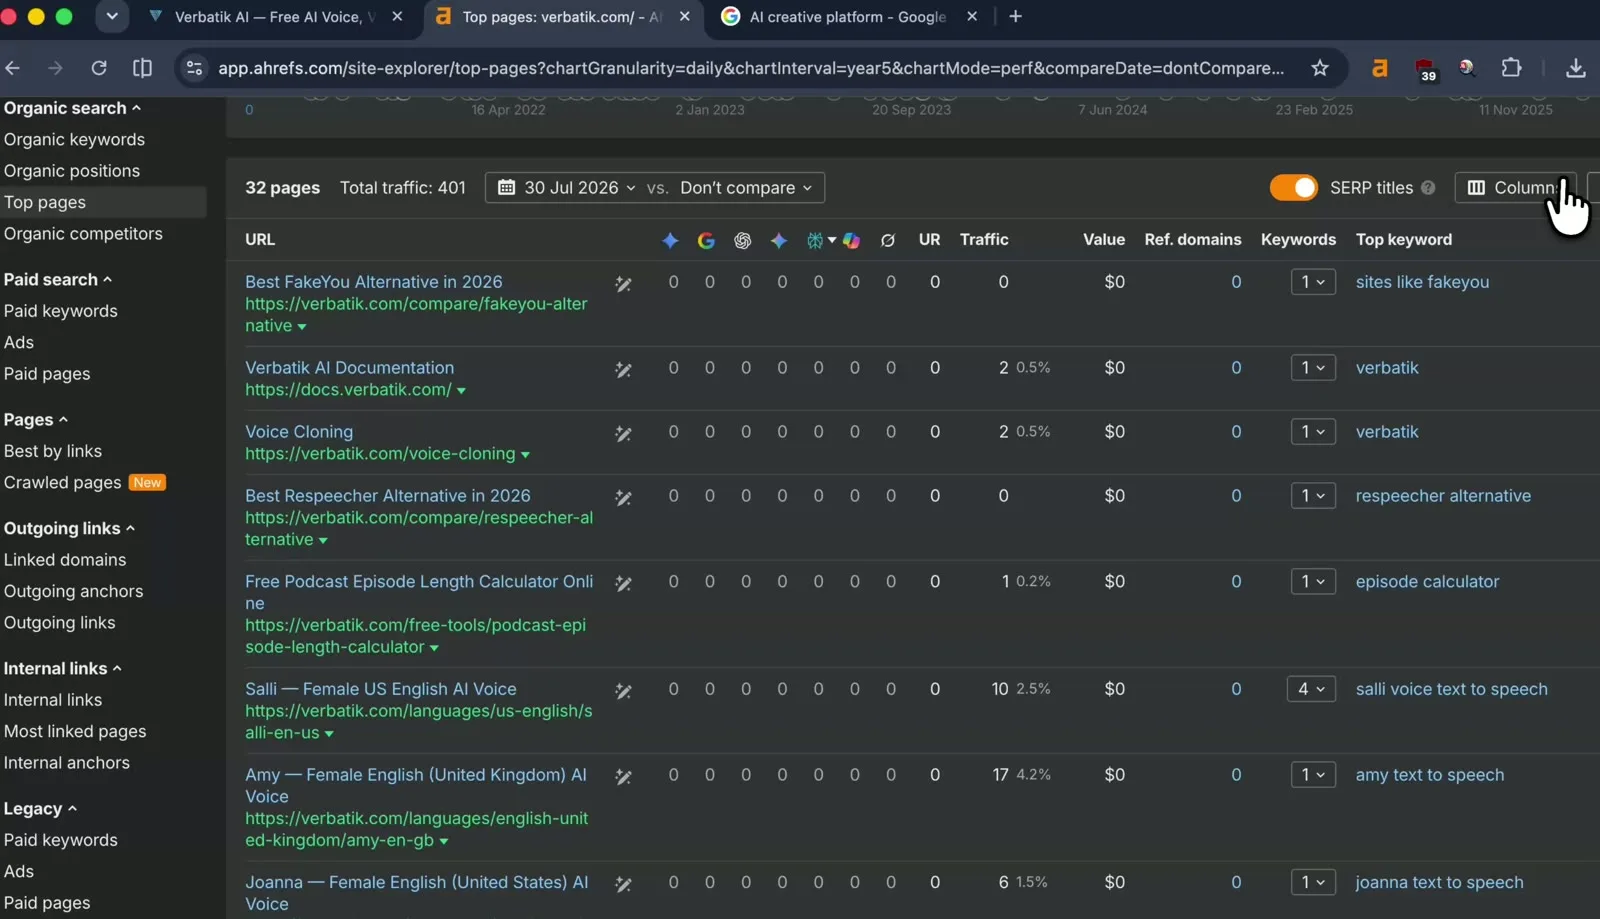Click top keyword respeecher alternative link
1600x919 pixels.
1443,496
